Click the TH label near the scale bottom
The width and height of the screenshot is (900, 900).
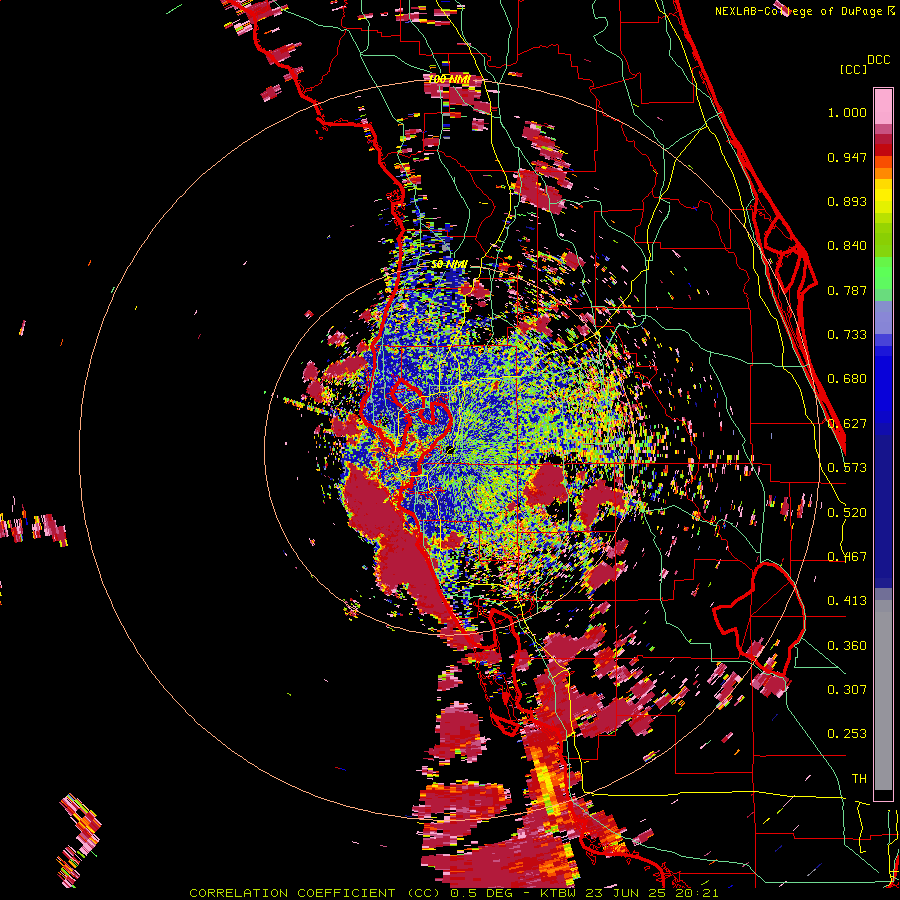(x=859, y=778)
